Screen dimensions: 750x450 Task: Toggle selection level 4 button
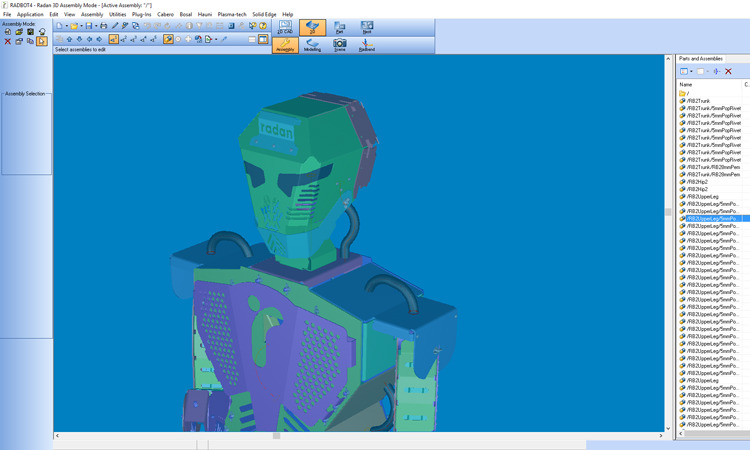(x=143, y=39)
